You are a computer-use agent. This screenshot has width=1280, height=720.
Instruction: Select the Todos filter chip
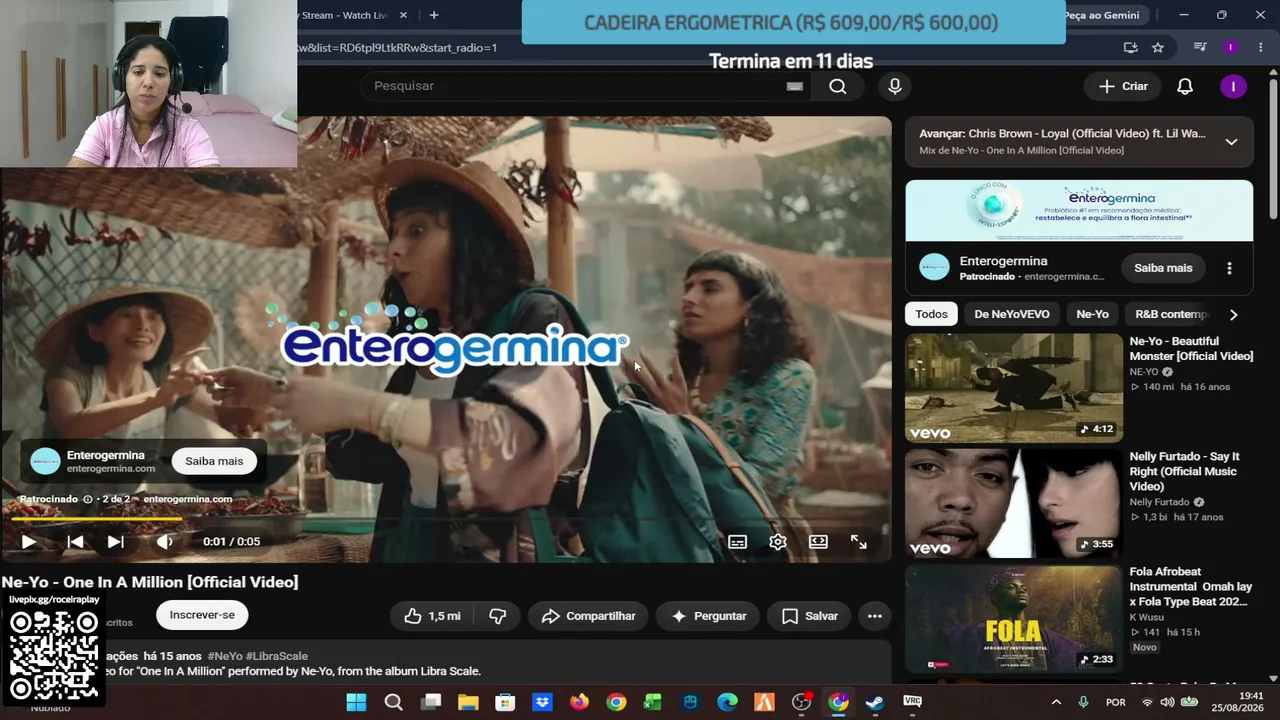[x=931, y=314]
